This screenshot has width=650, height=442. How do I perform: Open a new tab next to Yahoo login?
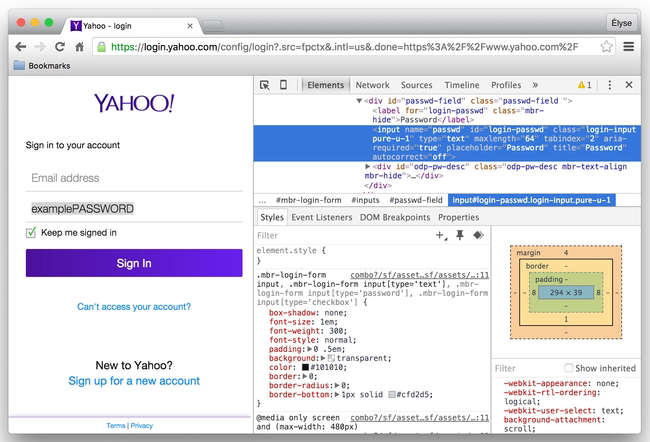pyautogui.click(x=213, y=26)
